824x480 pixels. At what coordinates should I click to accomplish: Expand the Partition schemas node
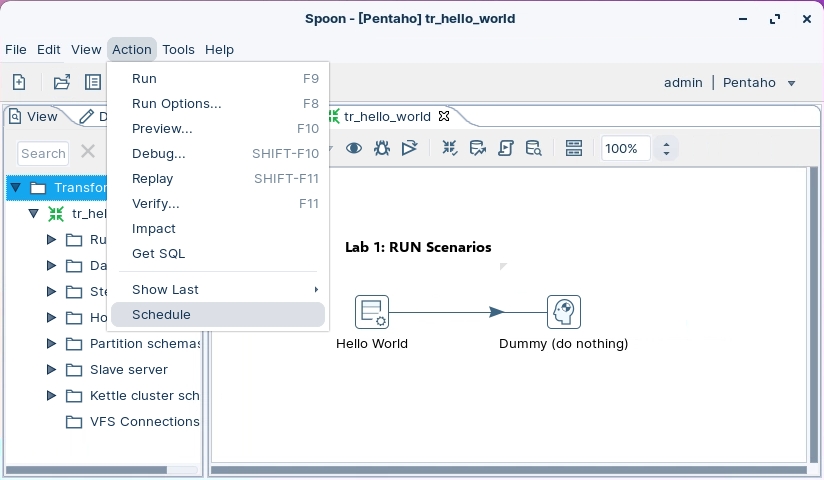click(51, 343)
